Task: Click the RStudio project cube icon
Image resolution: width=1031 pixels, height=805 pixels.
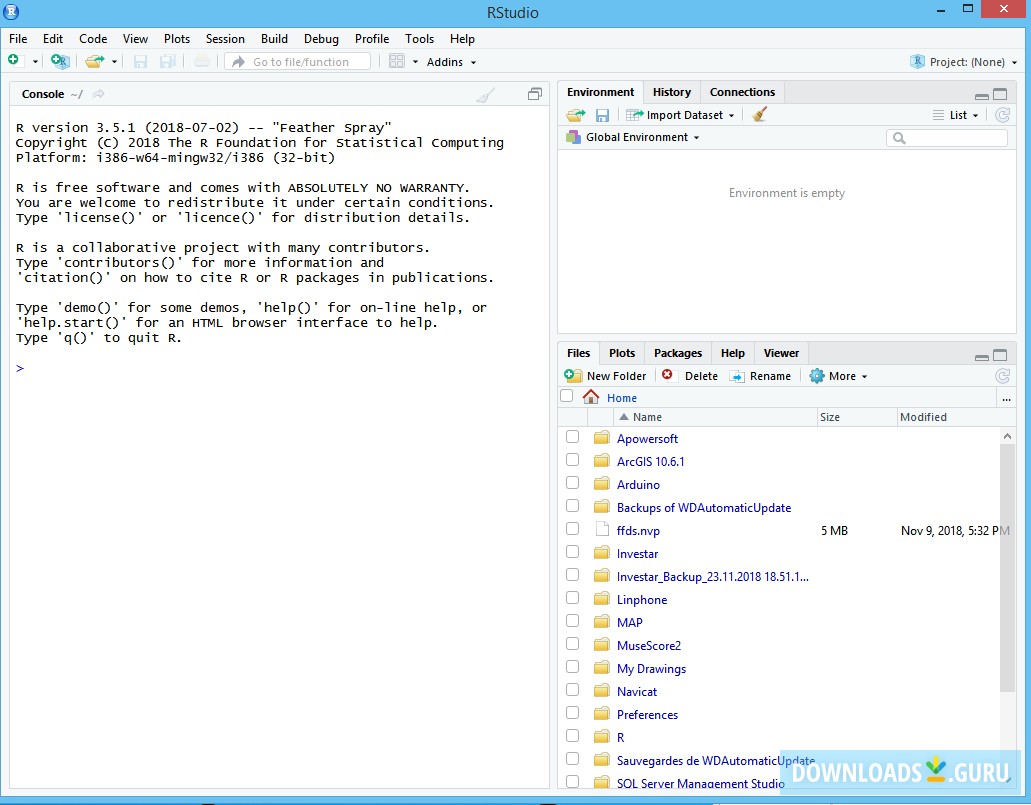Action: coord(917,61)
